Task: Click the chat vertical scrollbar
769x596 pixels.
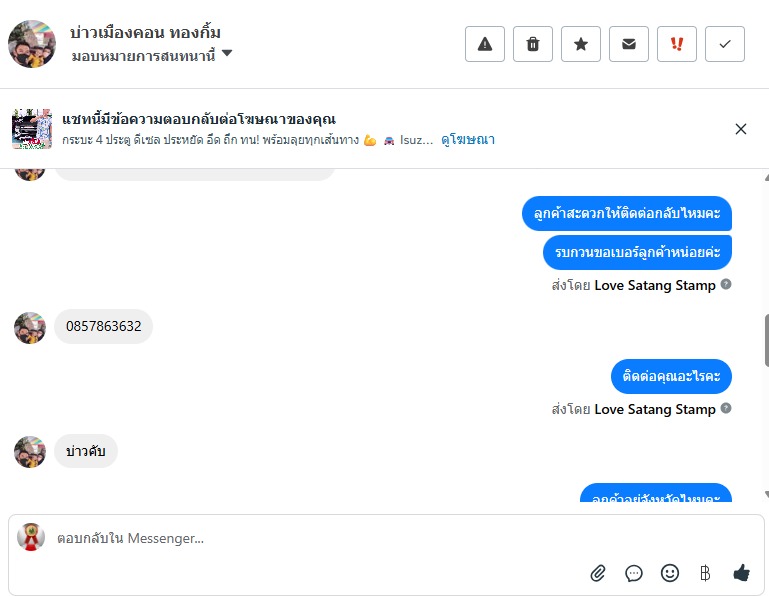Action: 765,340
